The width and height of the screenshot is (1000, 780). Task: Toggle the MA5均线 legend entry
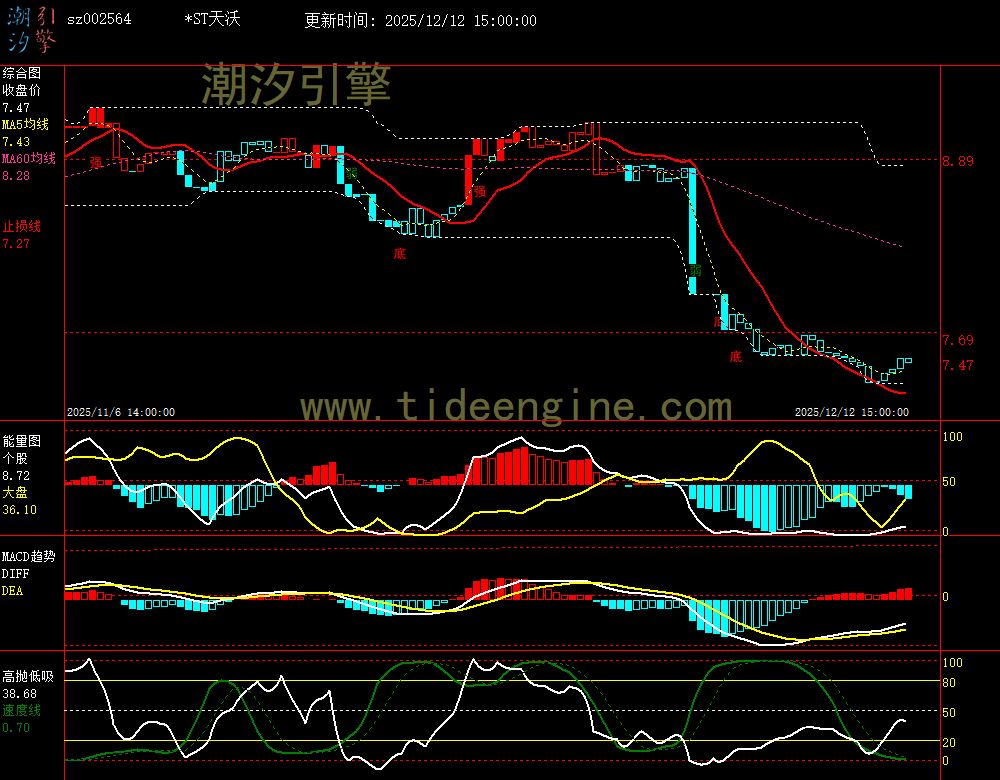point(28,125)
